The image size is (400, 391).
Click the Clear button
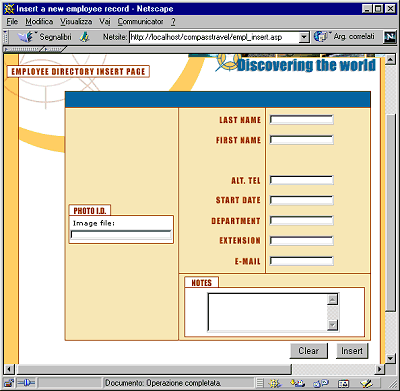click(309, 351)
